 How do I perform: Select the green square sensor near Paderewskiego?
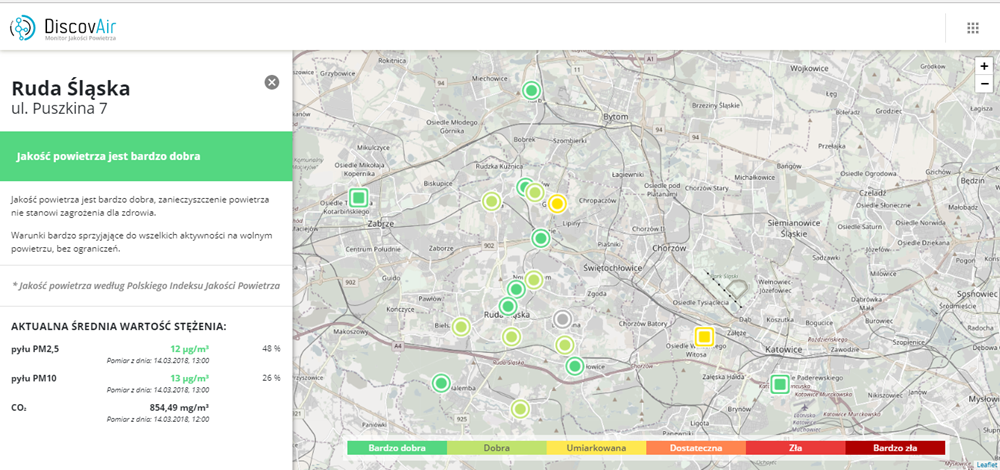(x=780, y=383)
